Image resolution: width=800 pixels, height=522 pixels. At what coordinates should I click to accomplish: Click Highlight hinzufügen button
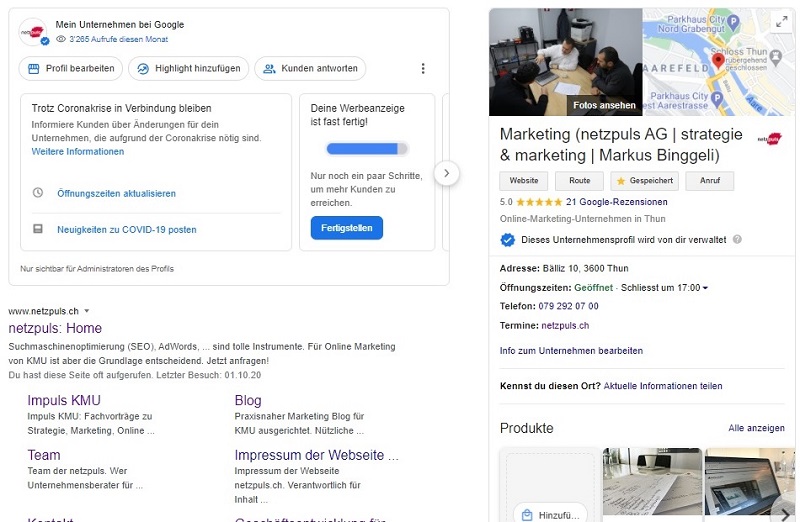[188, 68]
